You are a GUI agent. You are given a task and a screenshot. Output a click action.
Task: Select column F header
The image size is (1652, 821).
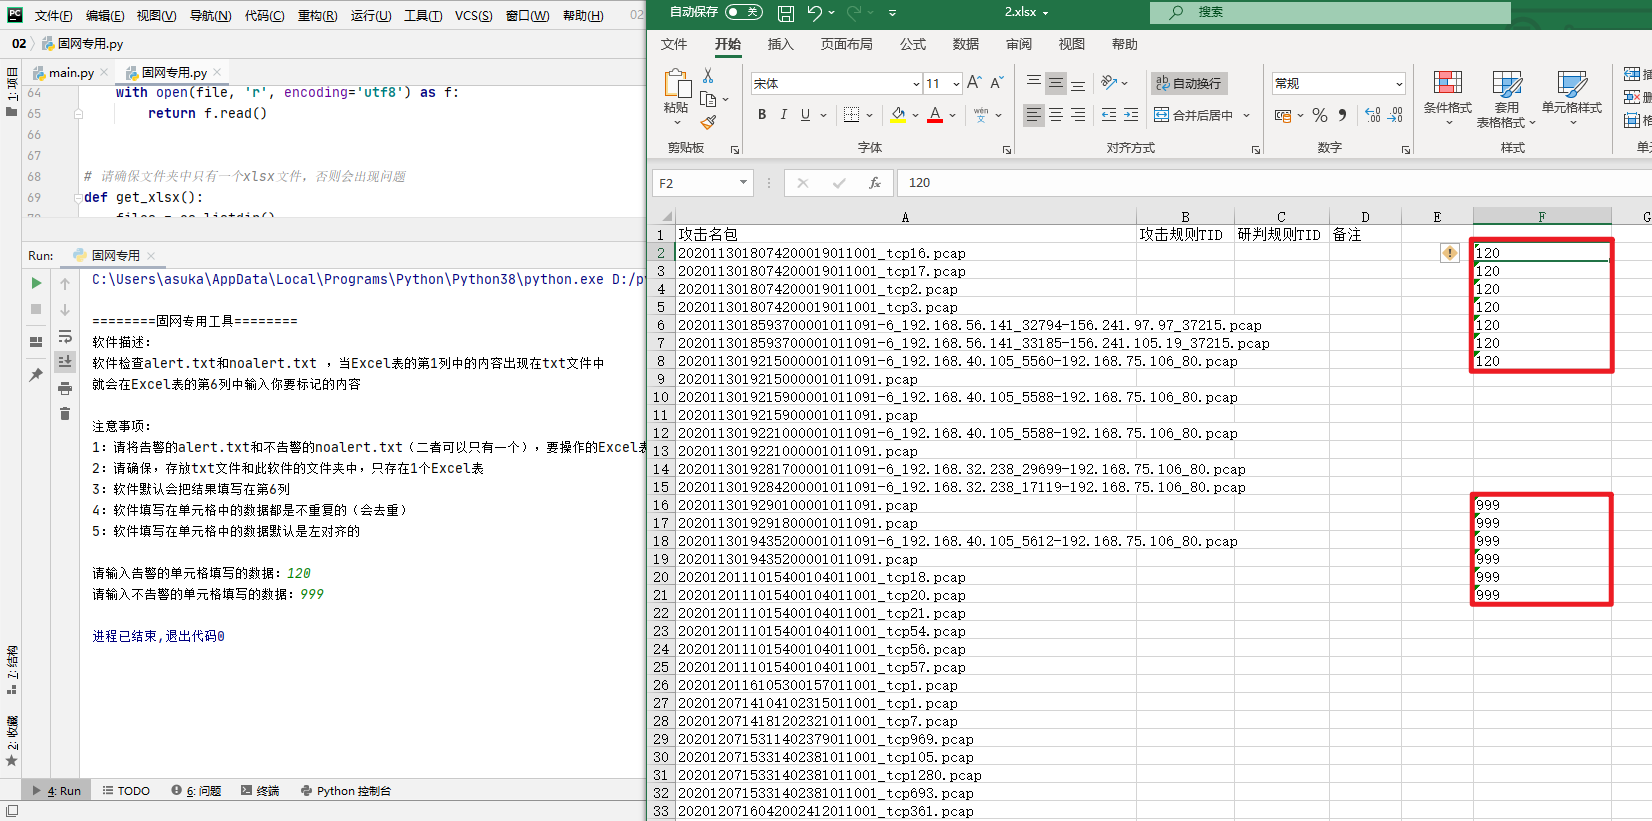click(1542, 217)
